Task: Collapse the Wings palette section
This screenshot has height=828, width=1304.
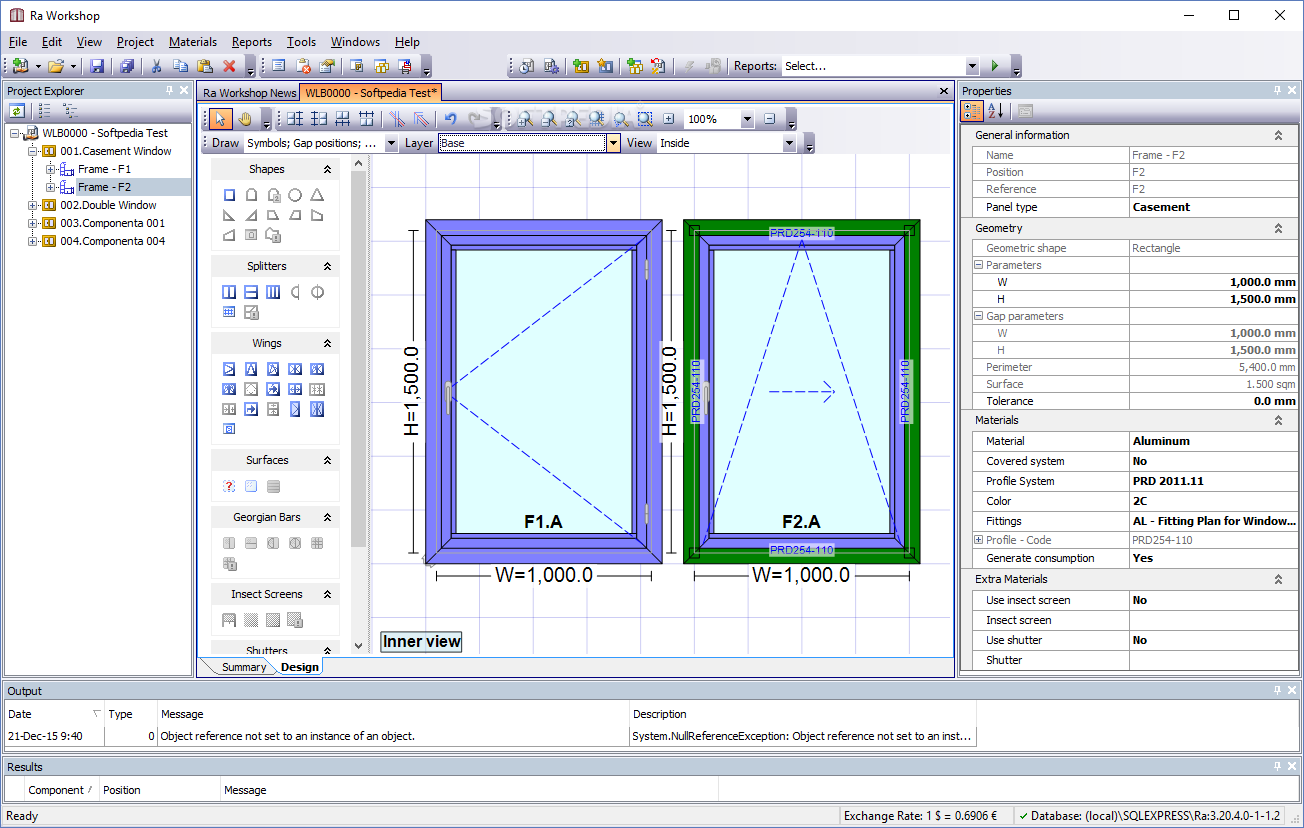Action: [x=327, y=344]
